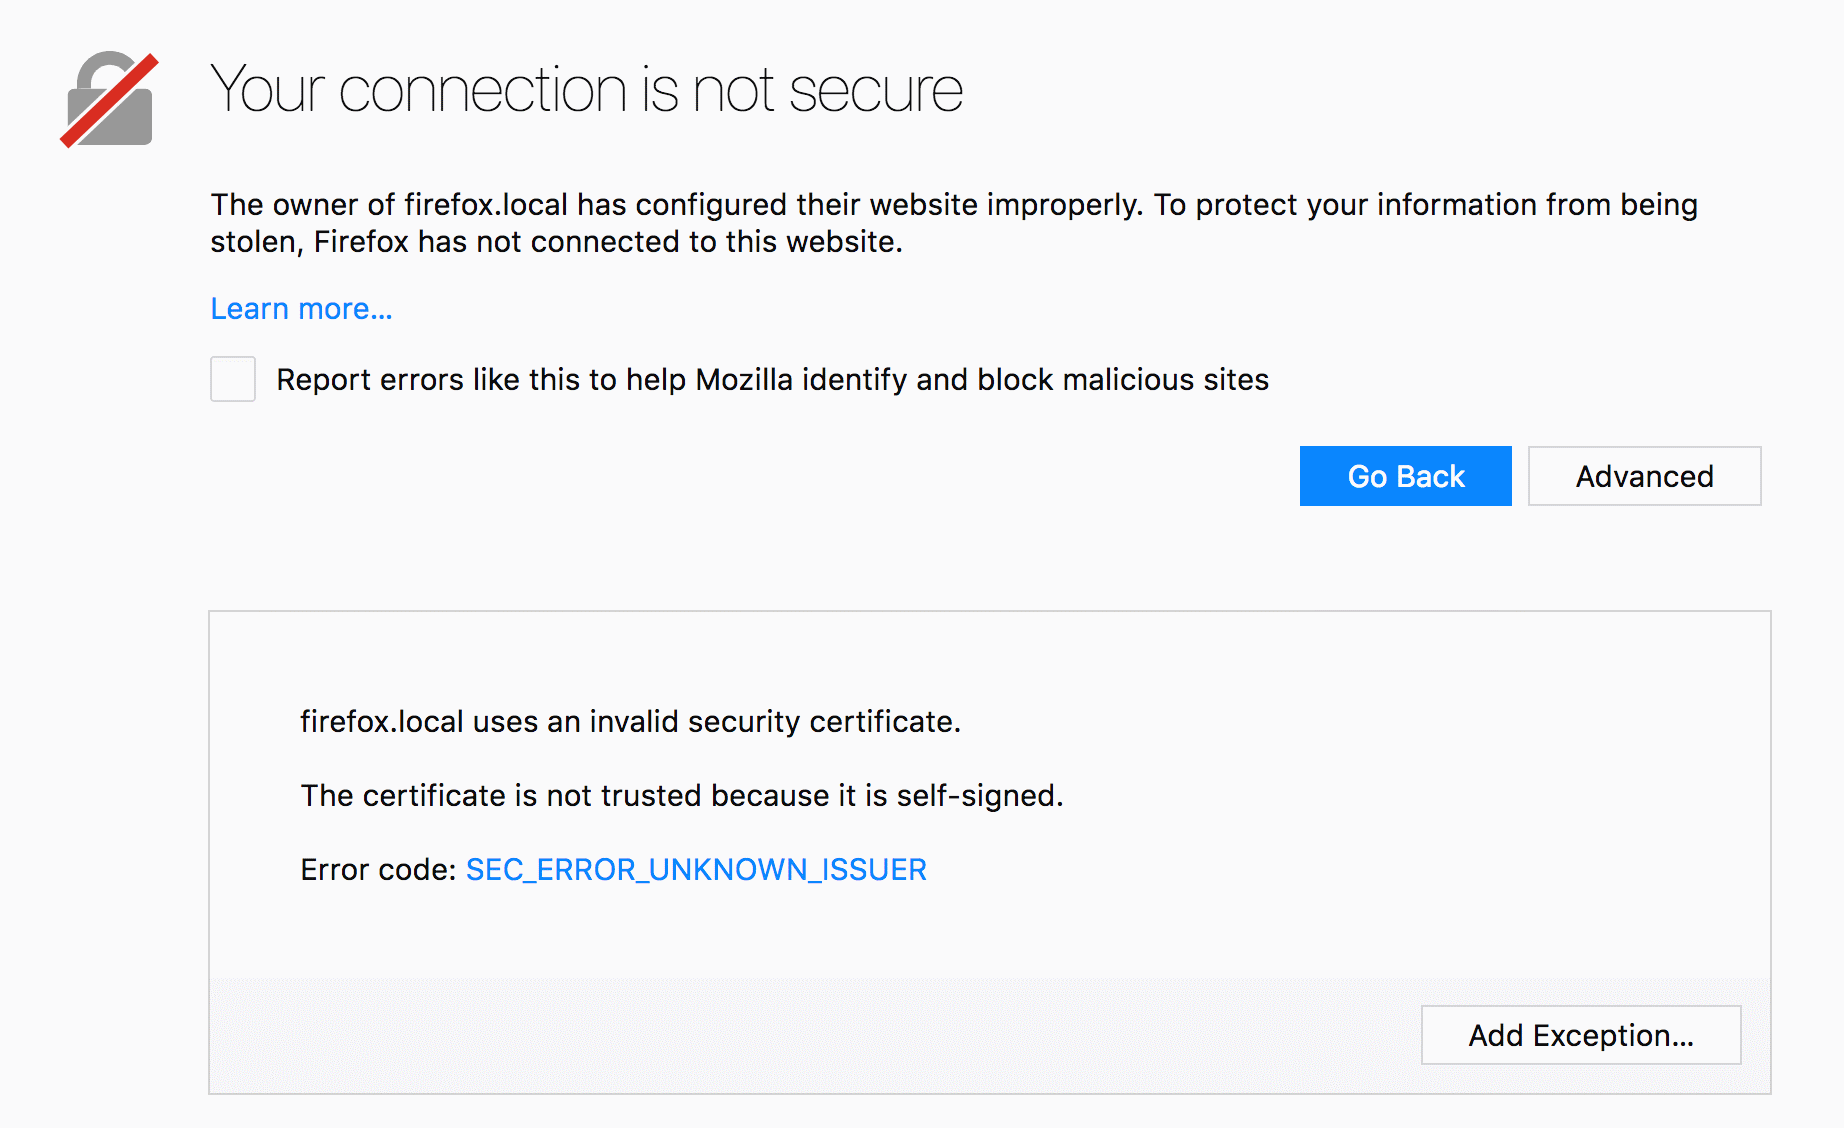Click the word "secure" in the page title

[875, 90]
